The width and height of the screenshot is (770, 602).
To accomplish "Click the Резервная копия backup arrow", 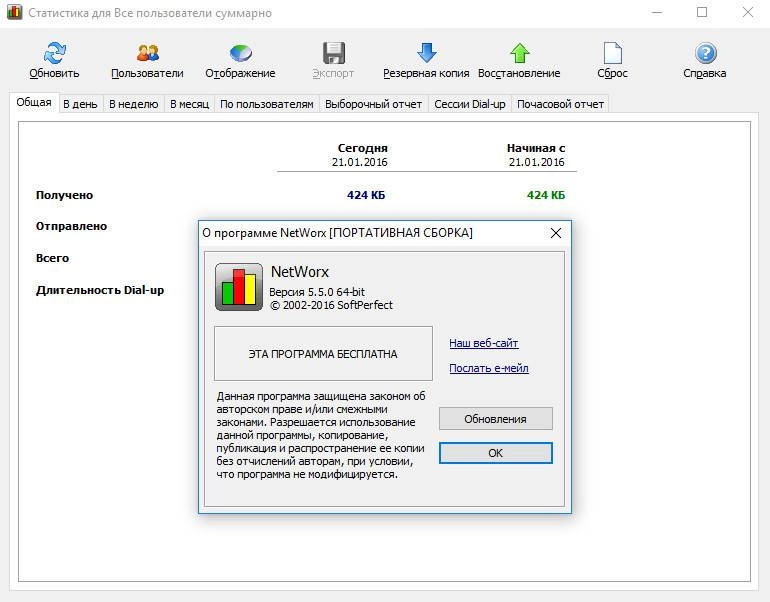I will (x=426, y=53).
